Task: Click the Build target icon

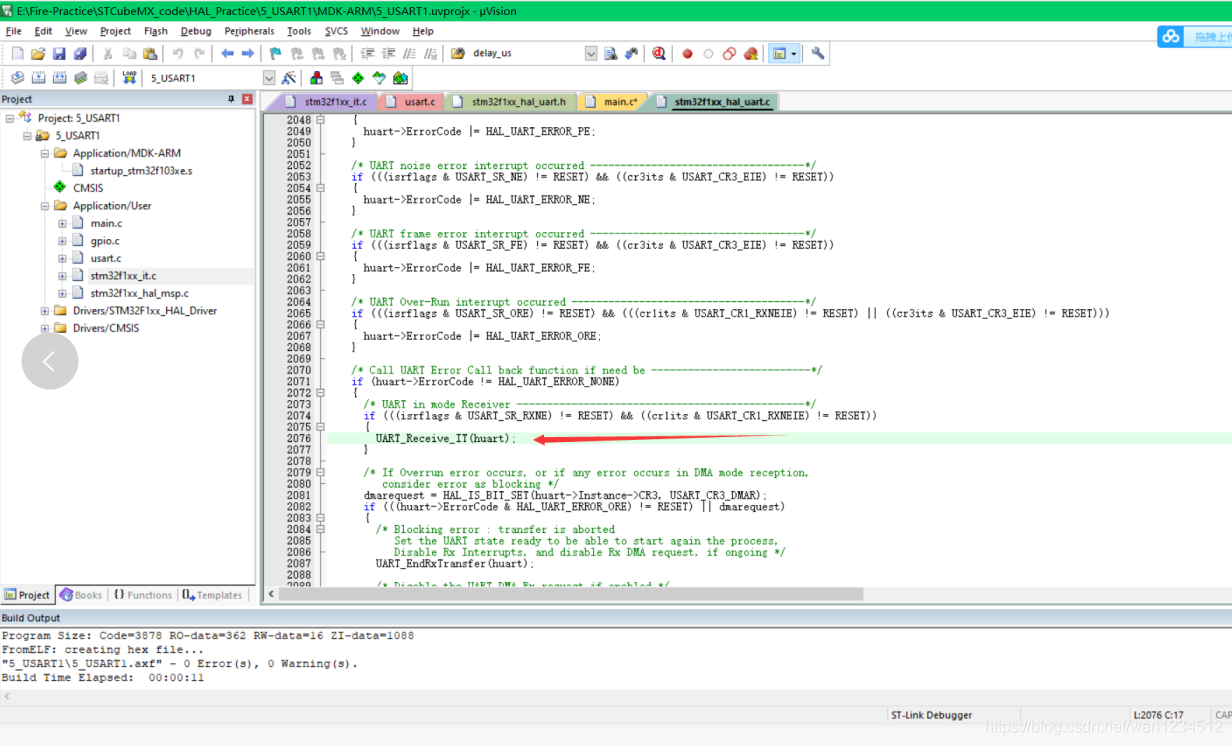Action: point(38,78)
